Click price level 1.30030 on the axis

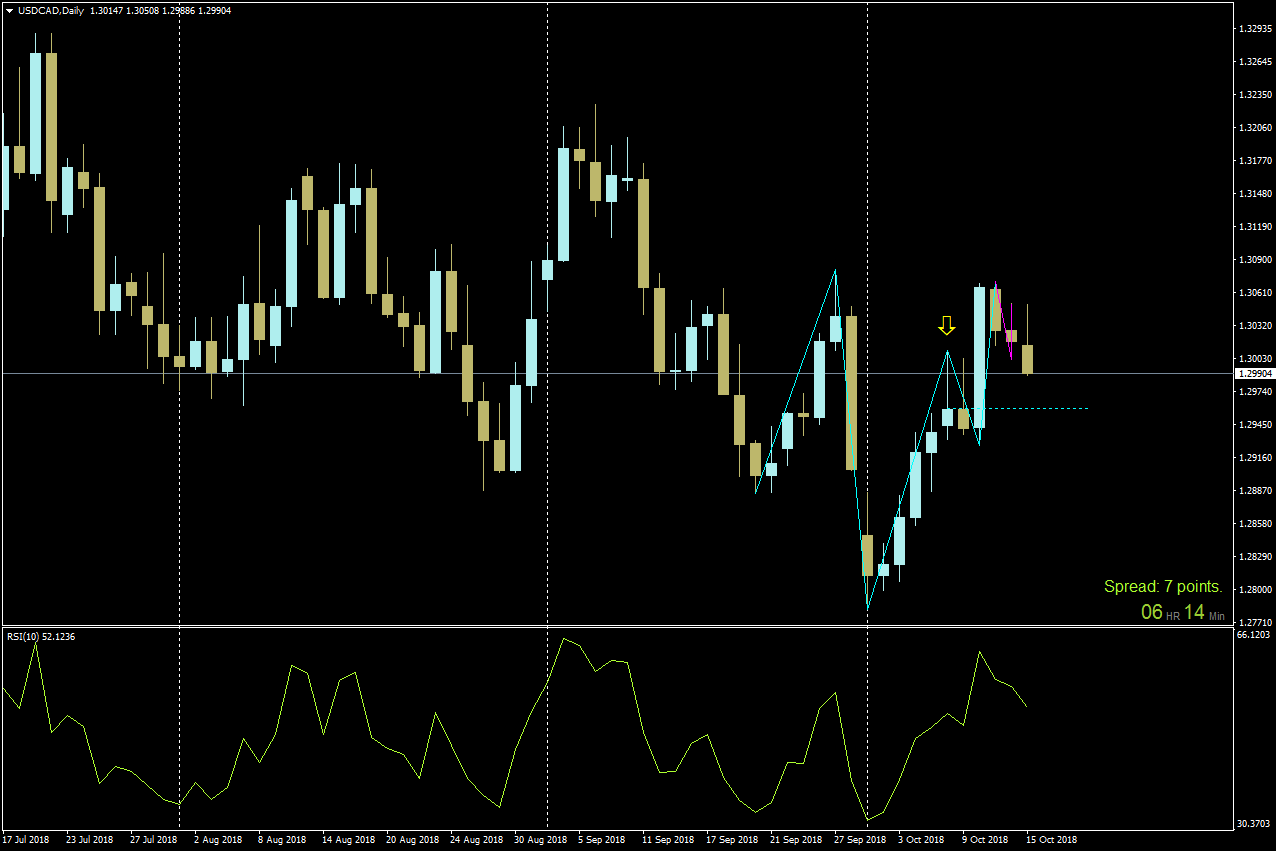(x=1254, y=359)
